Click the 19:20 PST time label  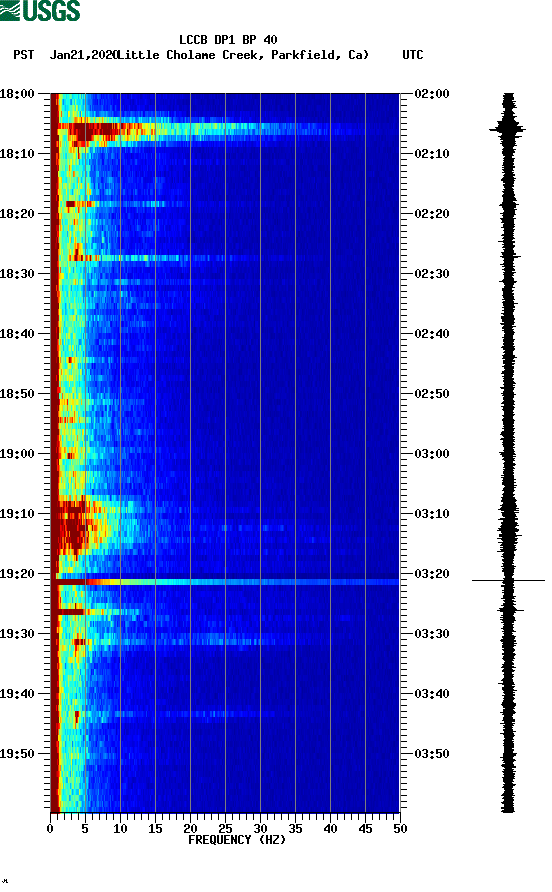coord(17,574)
